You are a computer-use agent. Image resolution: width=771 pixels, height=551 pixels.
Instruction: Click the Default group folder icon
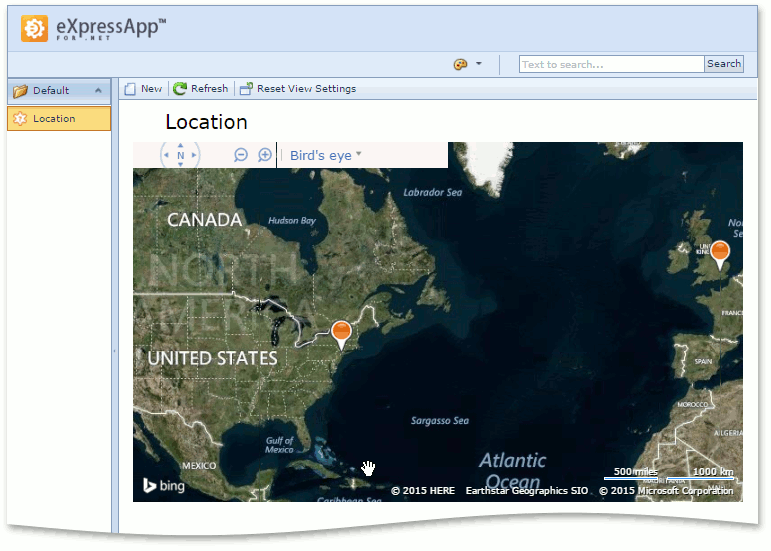(20, 91)
